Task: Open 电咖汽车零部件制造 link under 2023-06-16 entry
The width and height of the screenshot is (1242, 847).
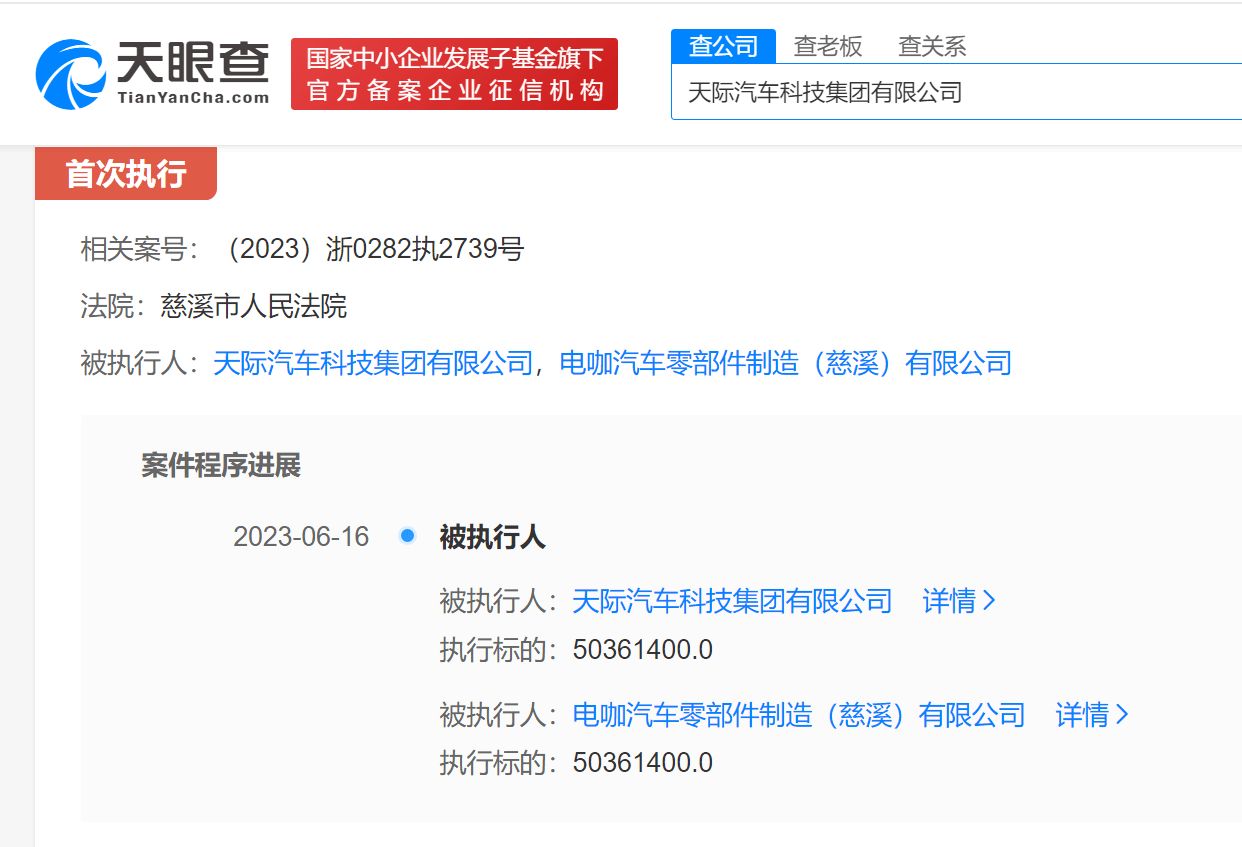Action: 799,715
